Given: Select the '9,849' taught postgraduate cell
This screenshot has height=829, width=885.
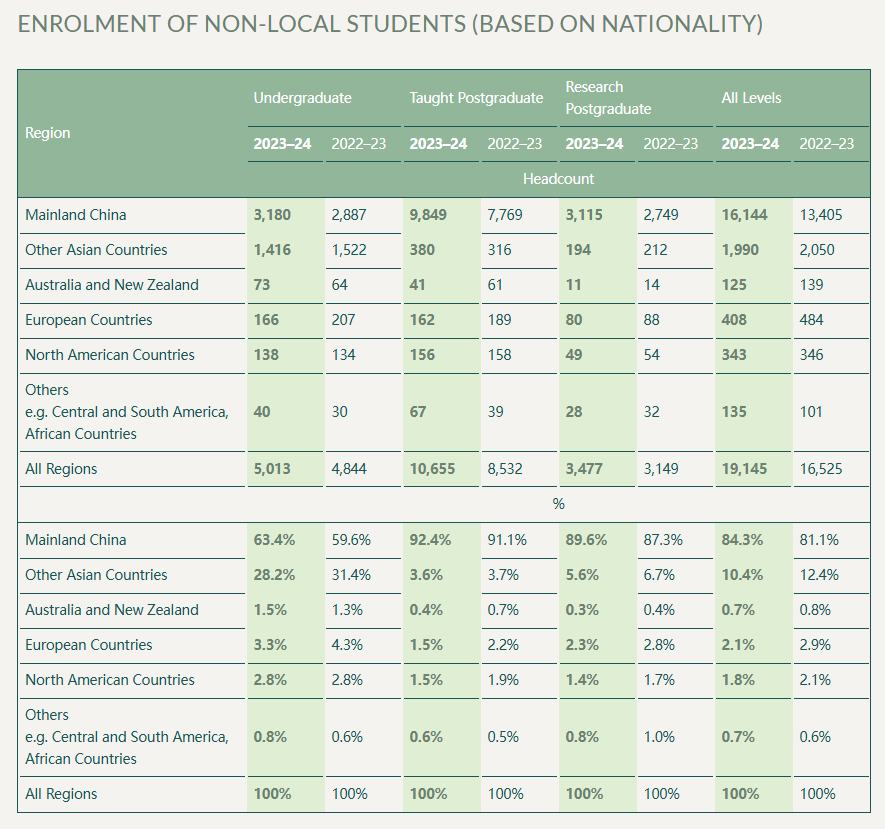Looking at the screenshot, I should (x=428, y=215).
